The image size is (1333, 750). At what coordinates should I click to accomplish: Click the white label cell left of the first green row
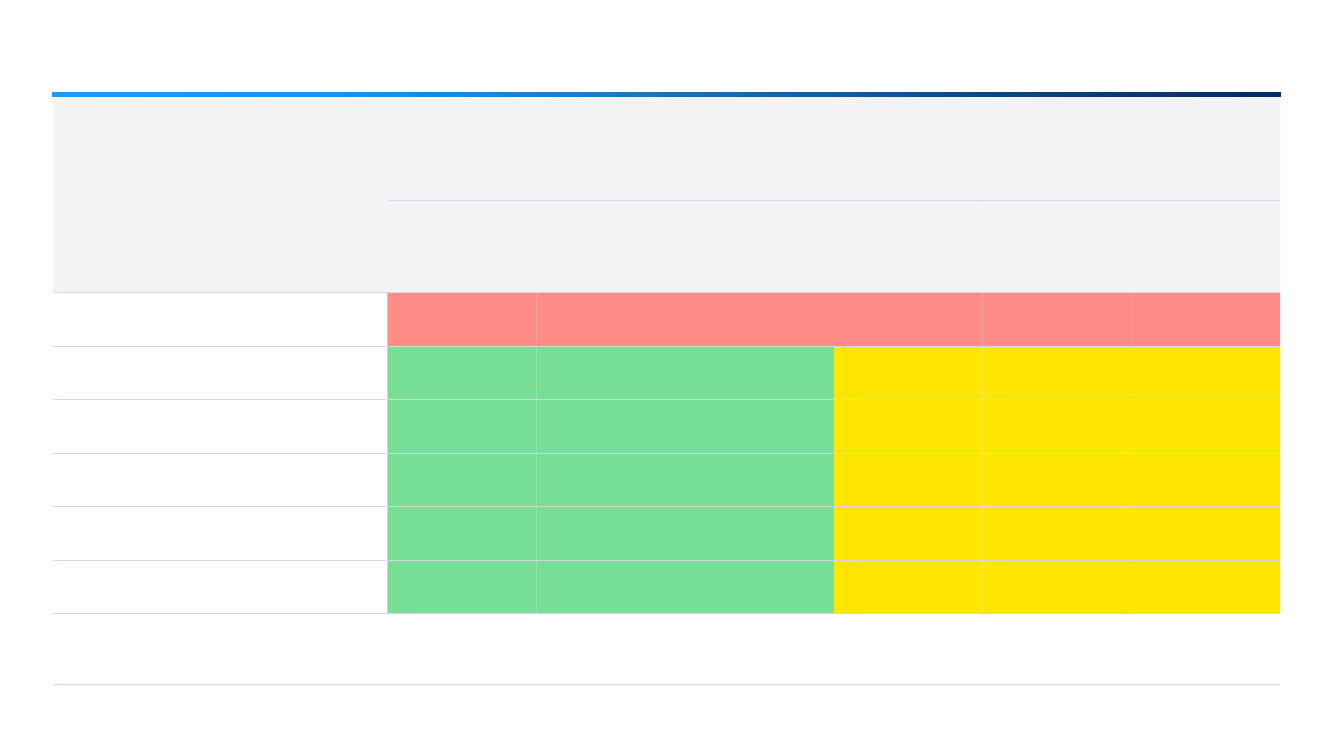(219, 373)
